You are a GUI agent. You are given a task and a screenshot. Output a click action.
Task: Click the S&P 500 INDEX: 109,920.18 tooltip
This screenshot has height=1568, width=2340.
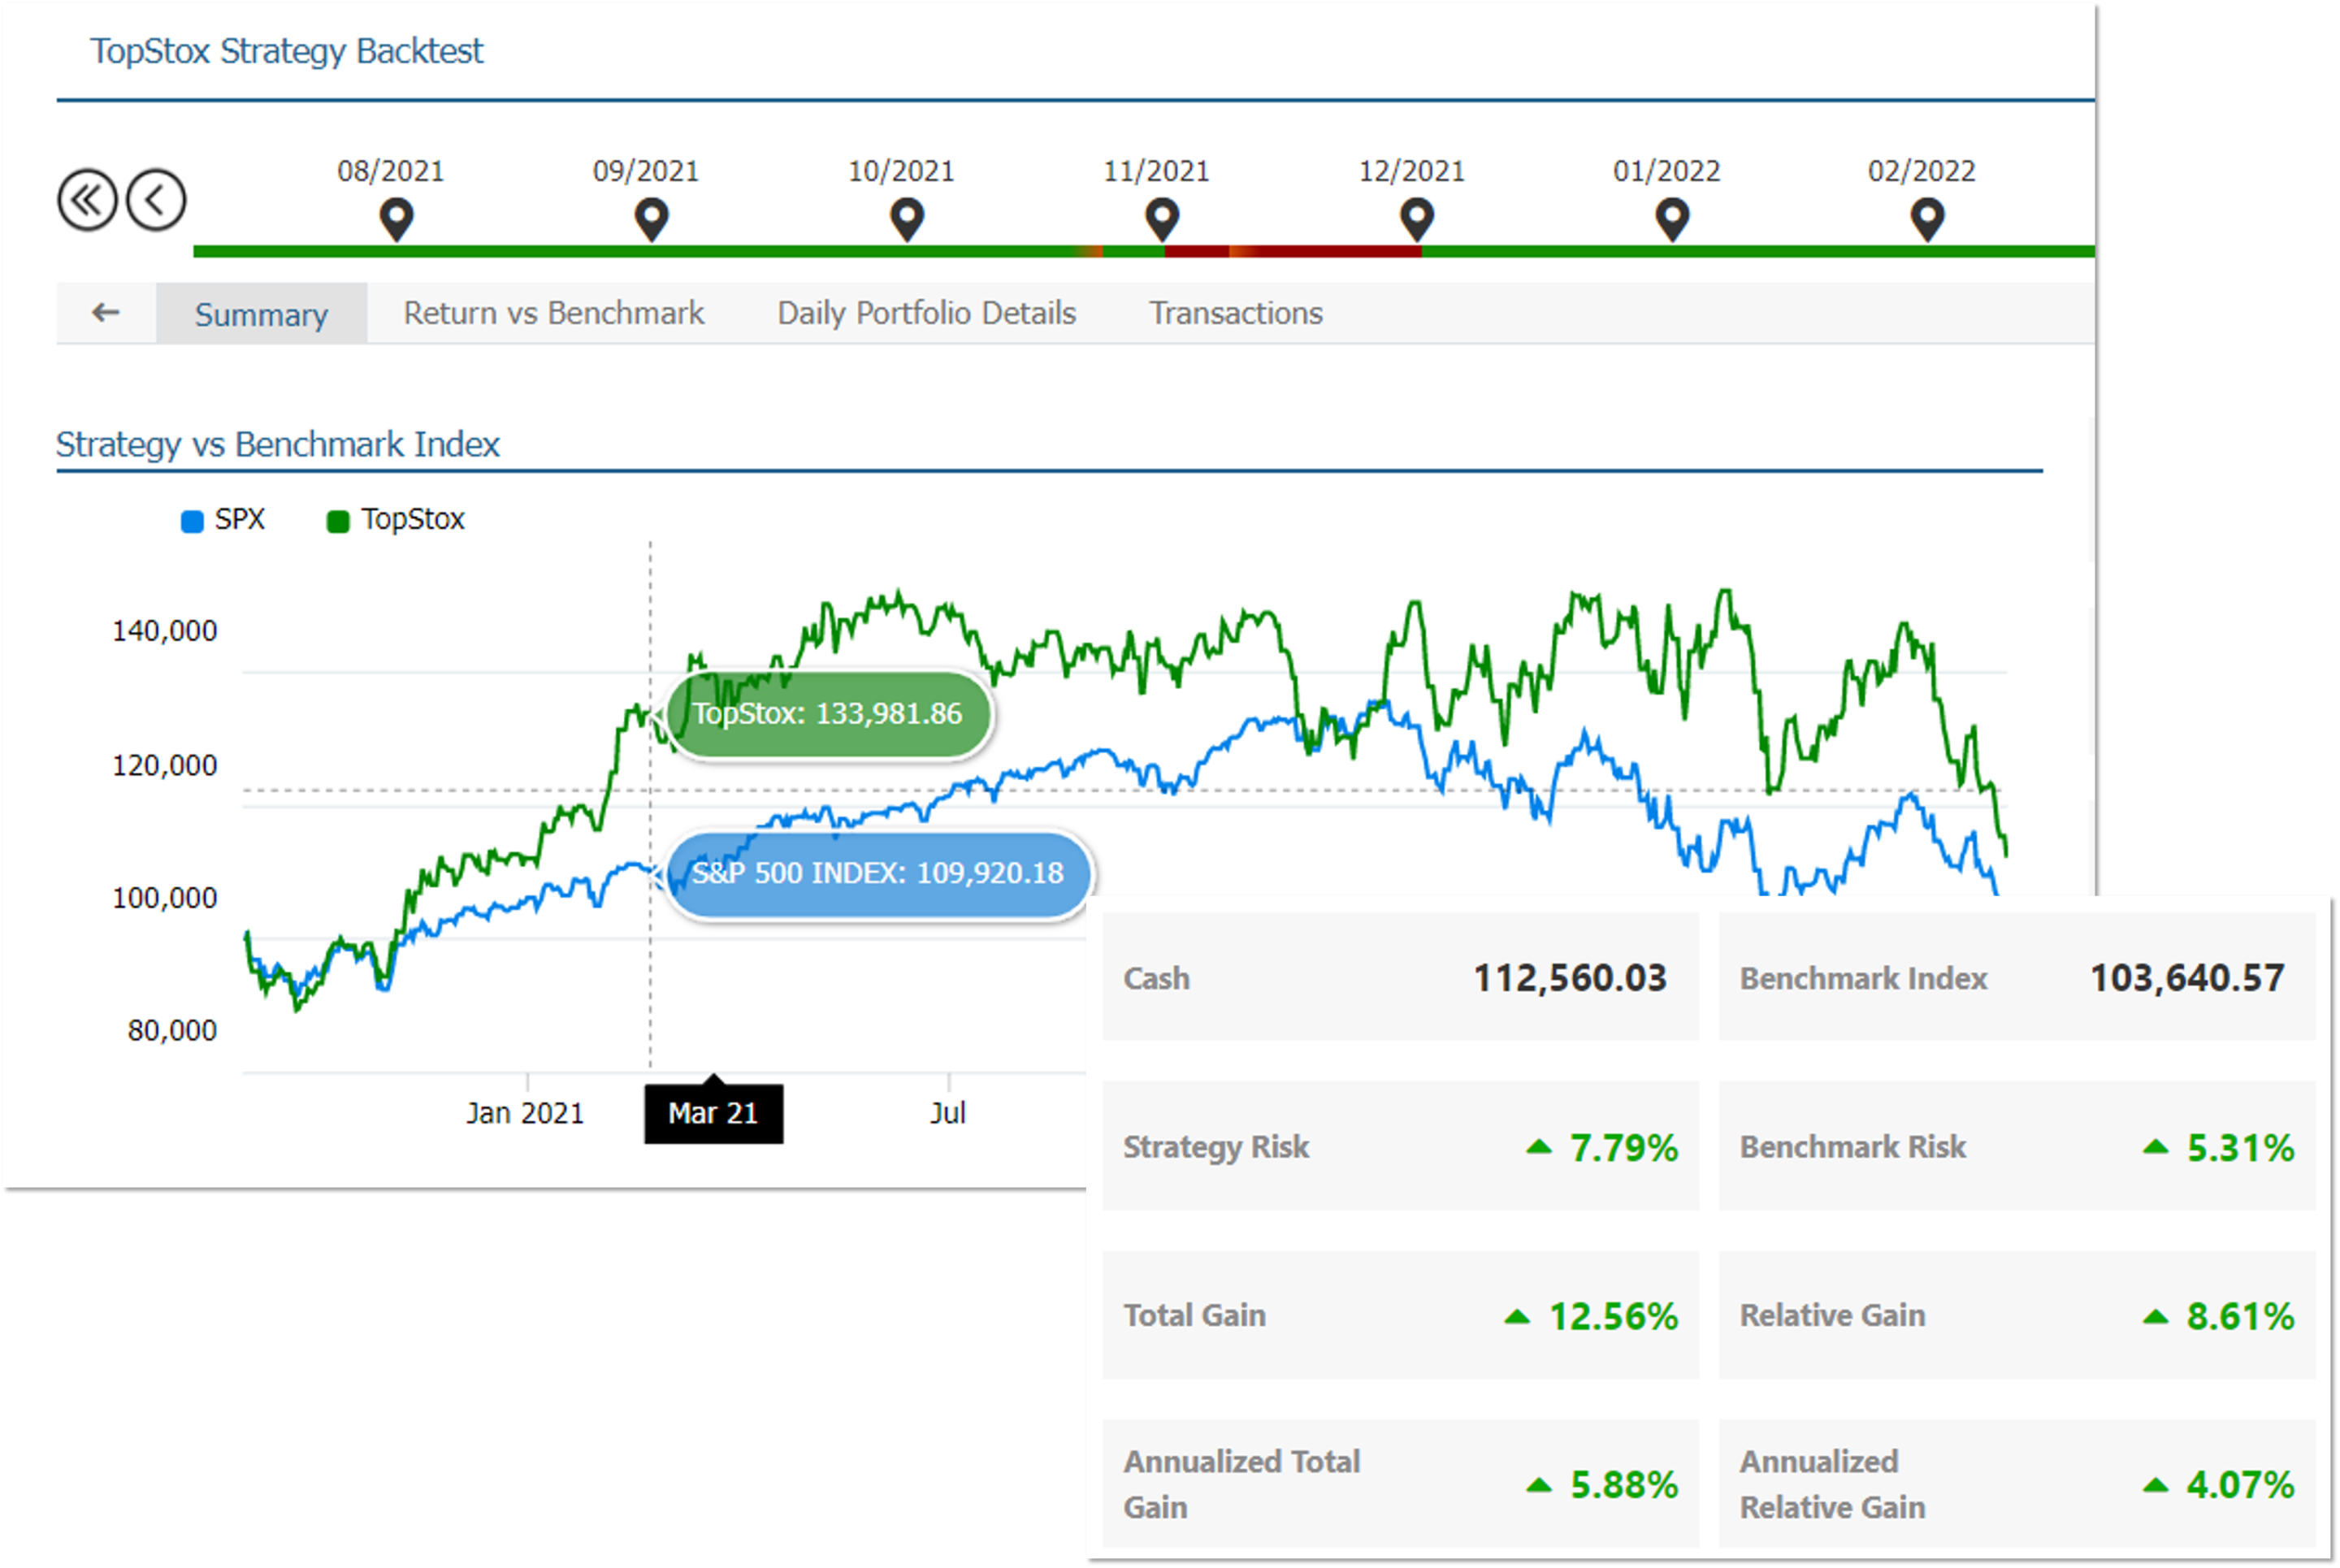(878, 874)
